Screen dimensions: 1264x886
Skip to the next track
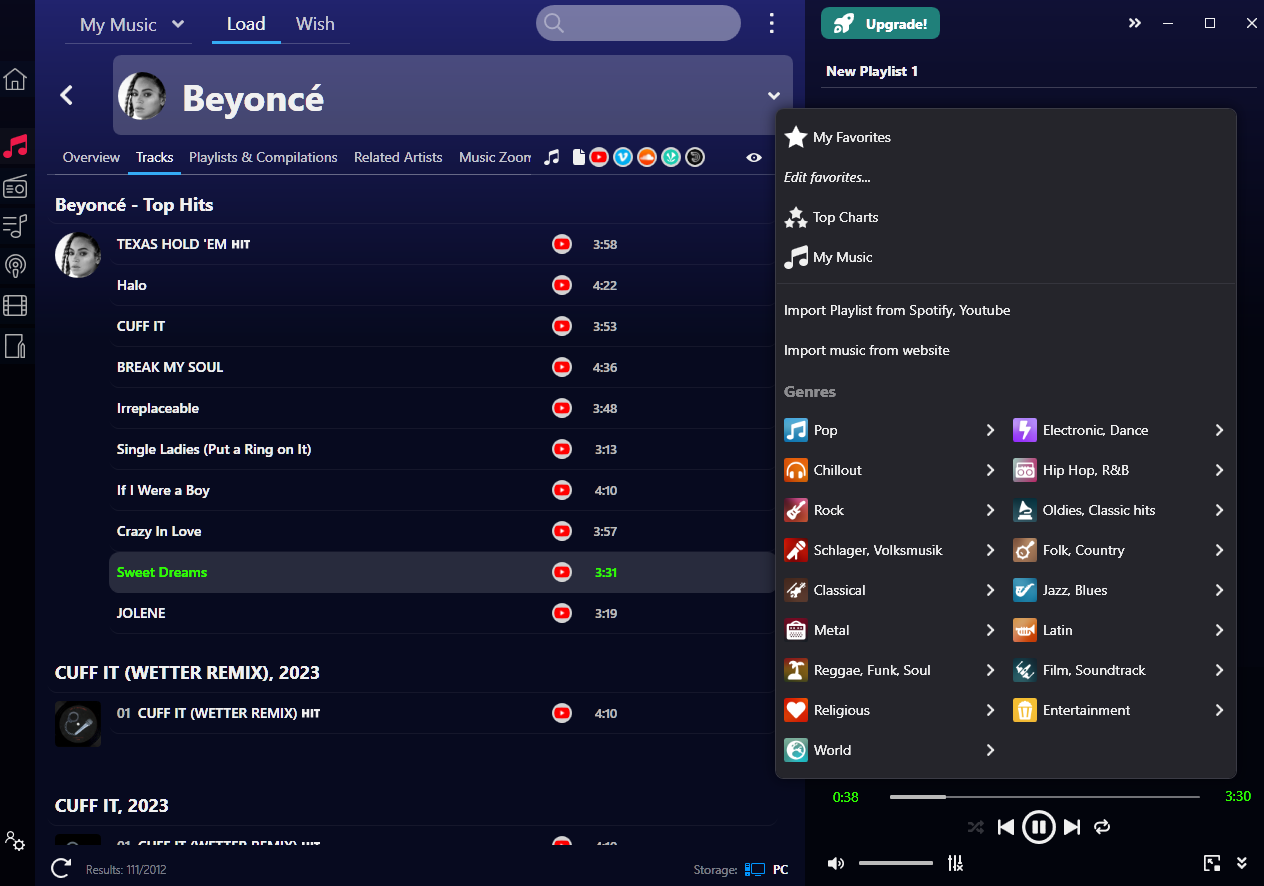1072,827
